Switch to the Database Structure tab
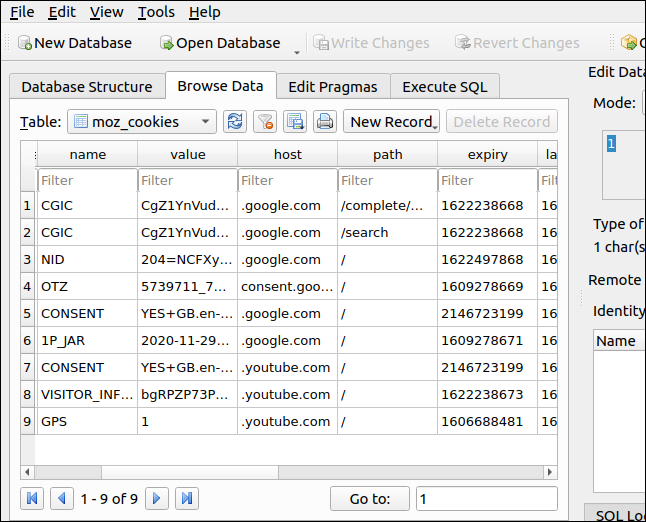 click(87, 87)
